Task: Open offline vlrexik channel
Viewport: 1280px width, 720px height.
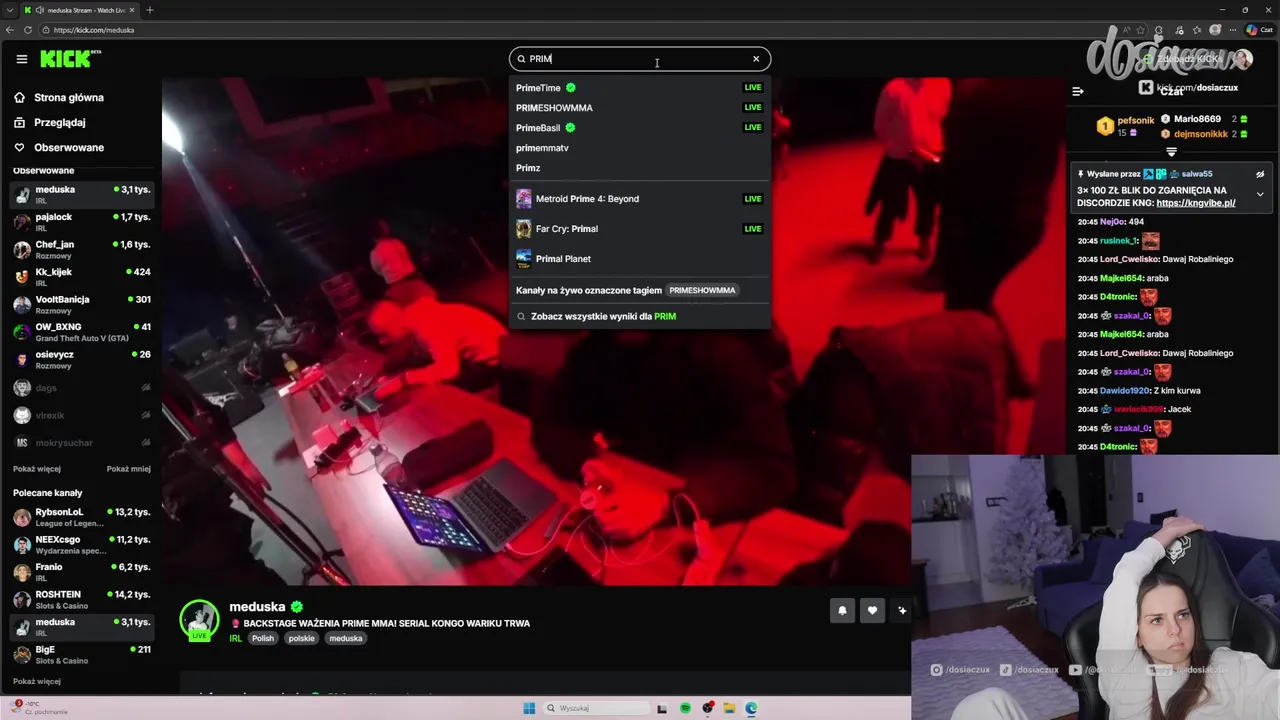Action: click(x=82, y=415)
